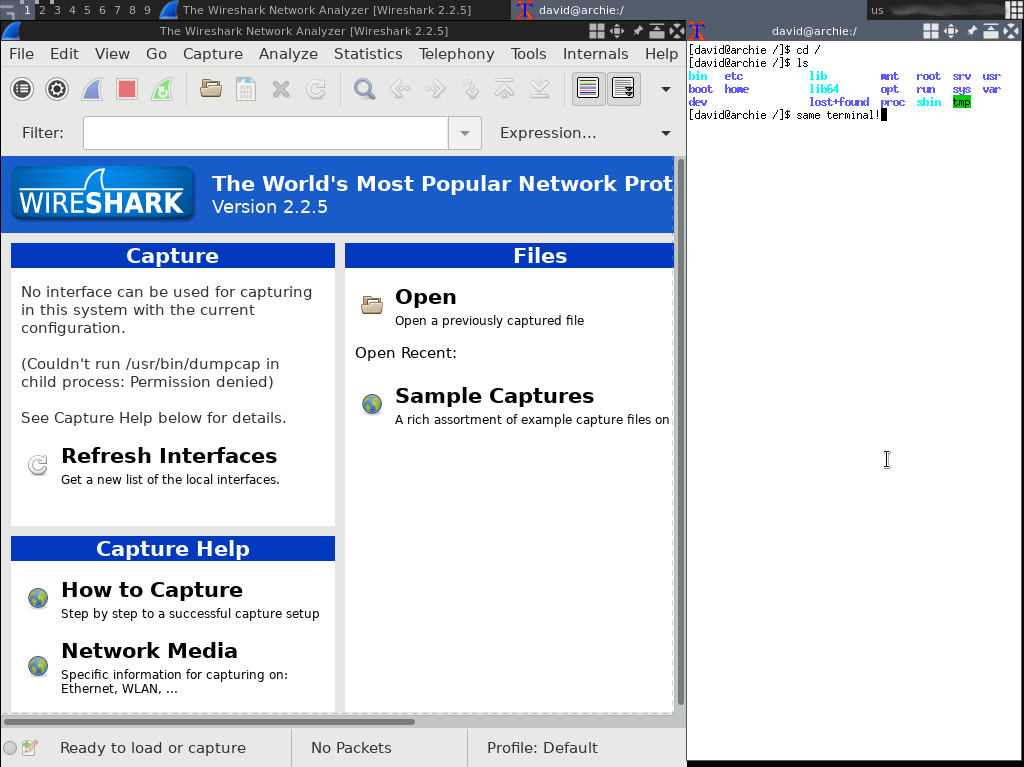This screenshot has width=1024, height=767.
Task: Open the How to Capture help link
Action: pos(152,590)
